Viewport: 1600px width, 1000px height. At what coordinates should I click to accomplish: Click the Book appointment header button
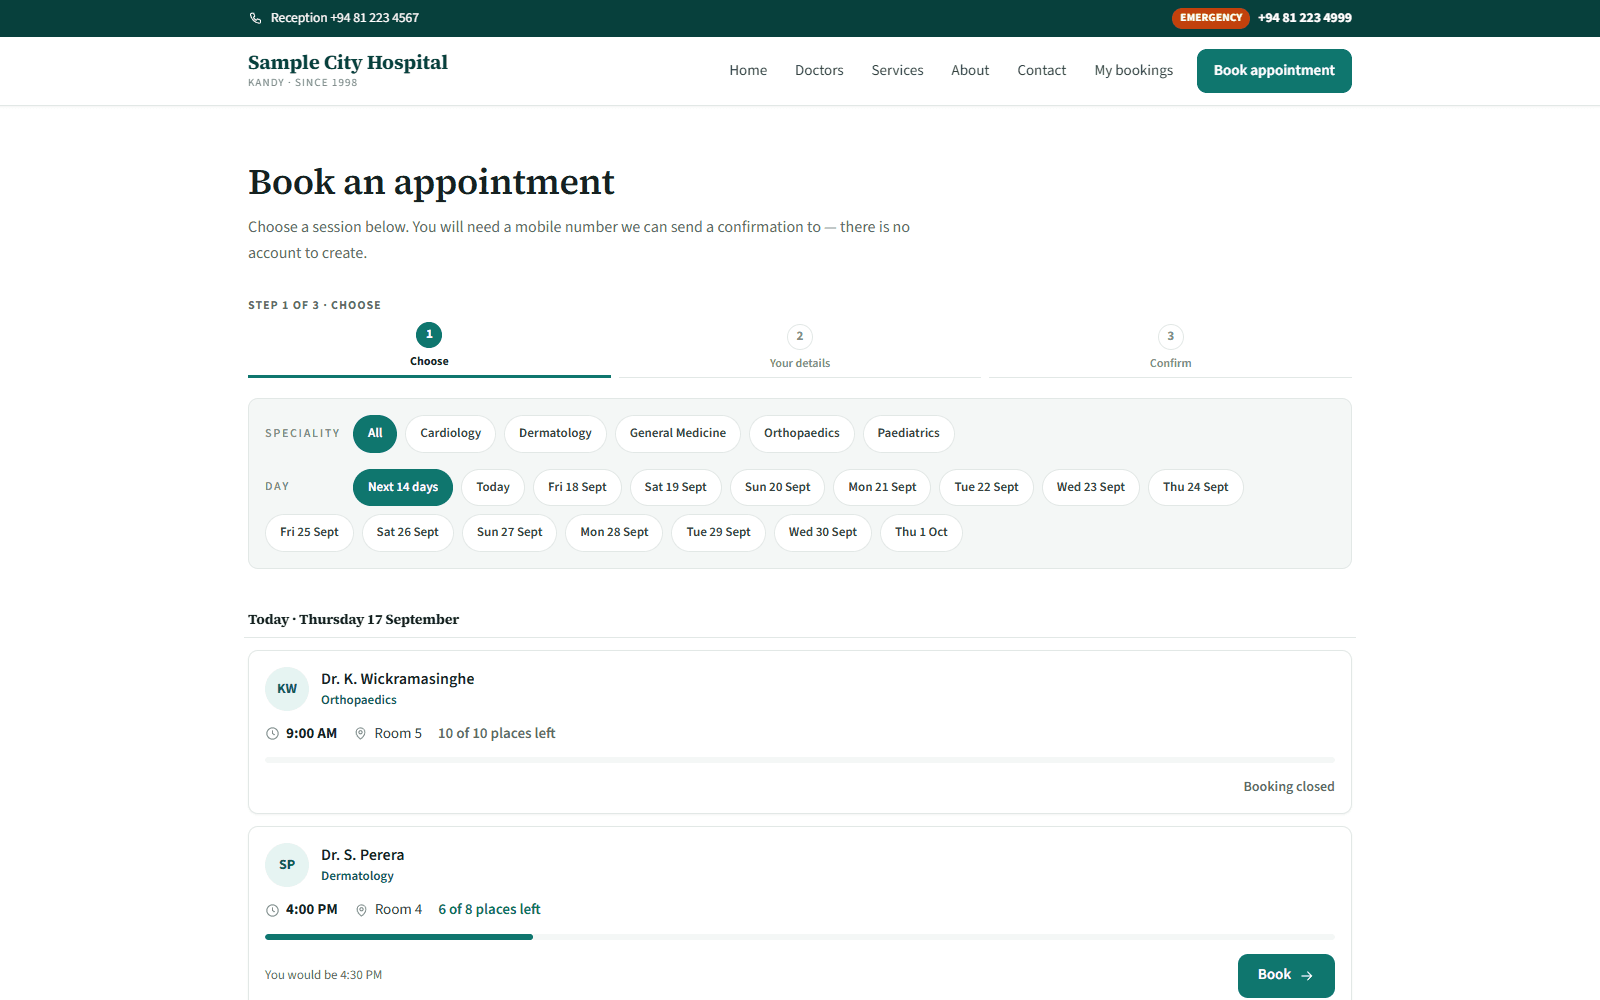1274,71
